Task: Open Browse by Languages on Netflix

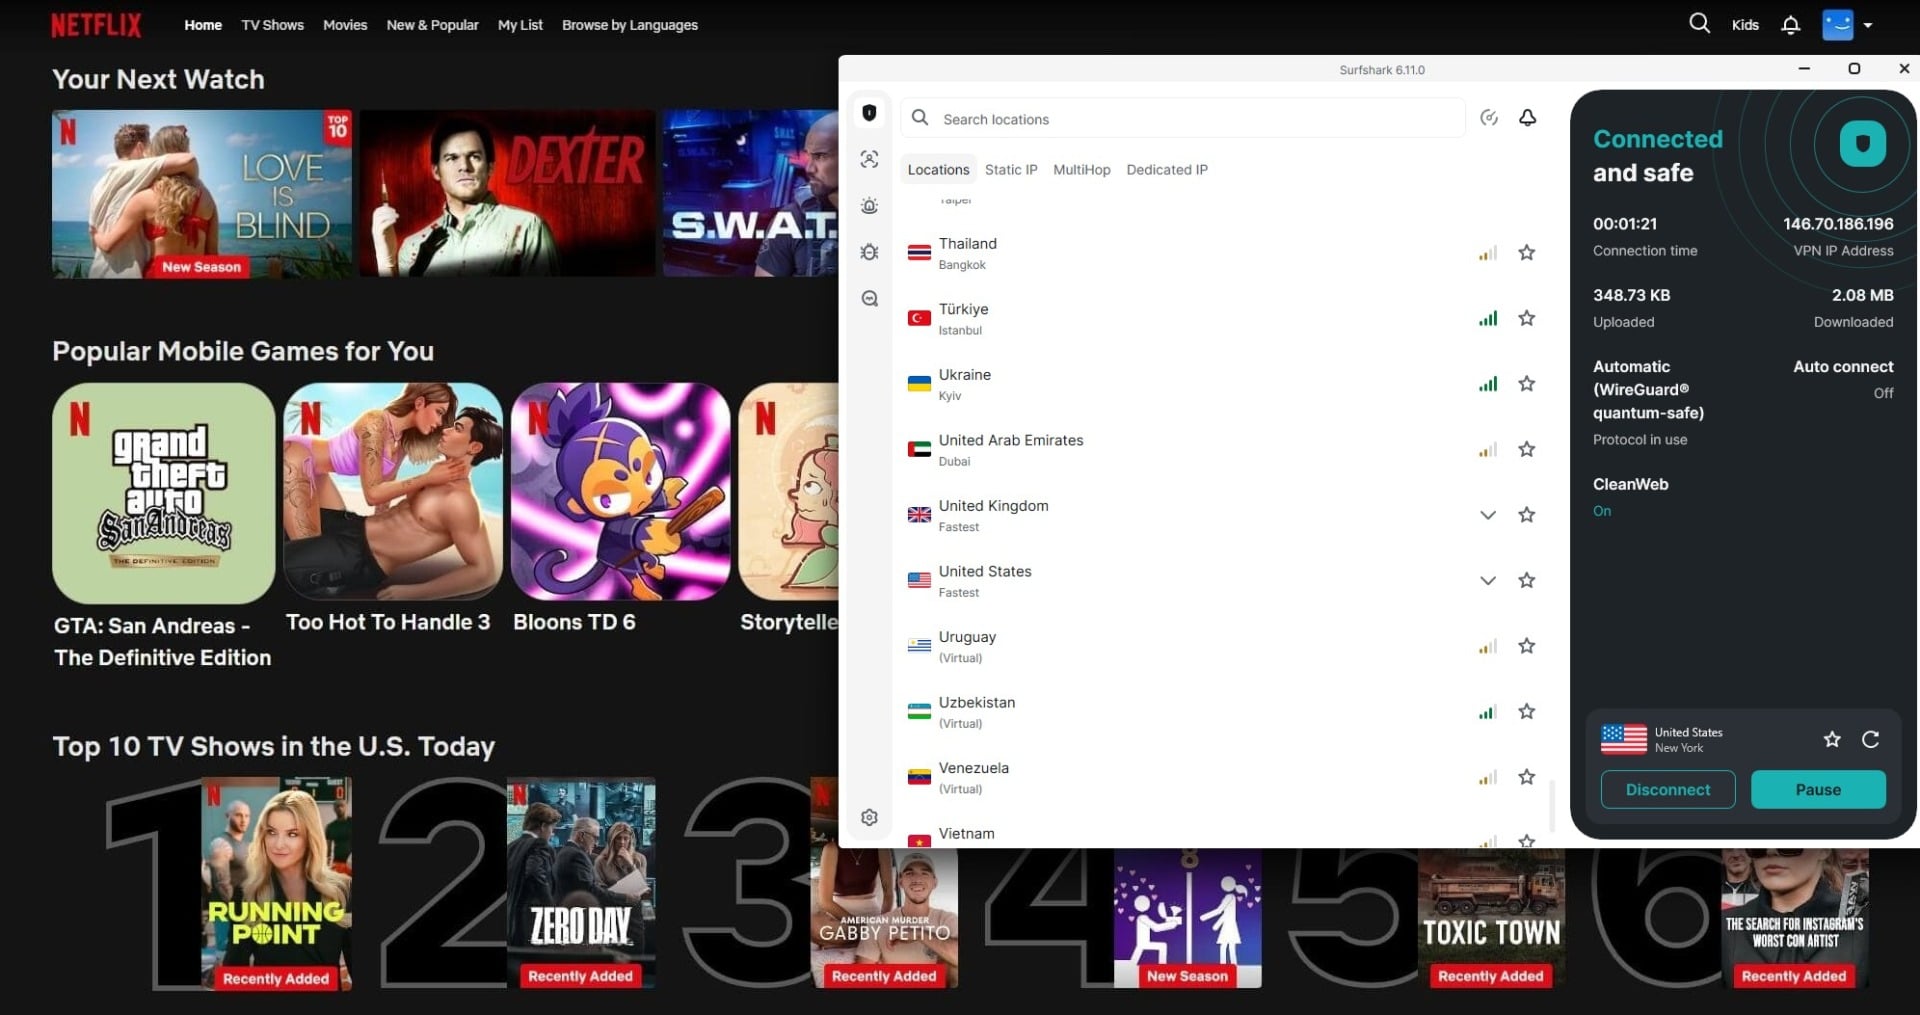Action: 630,25
